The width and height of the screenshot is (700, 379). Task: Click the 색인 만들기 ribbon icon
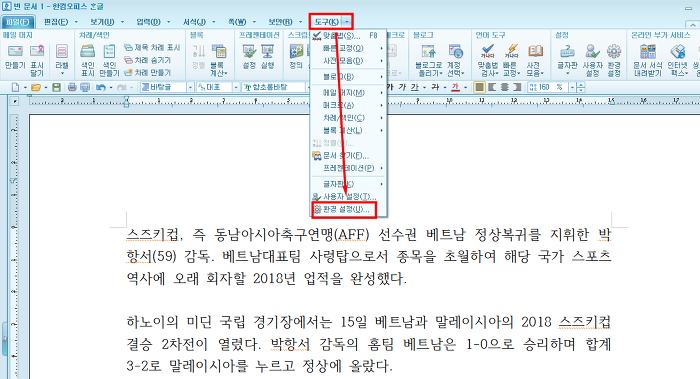(x=109, y=60)
